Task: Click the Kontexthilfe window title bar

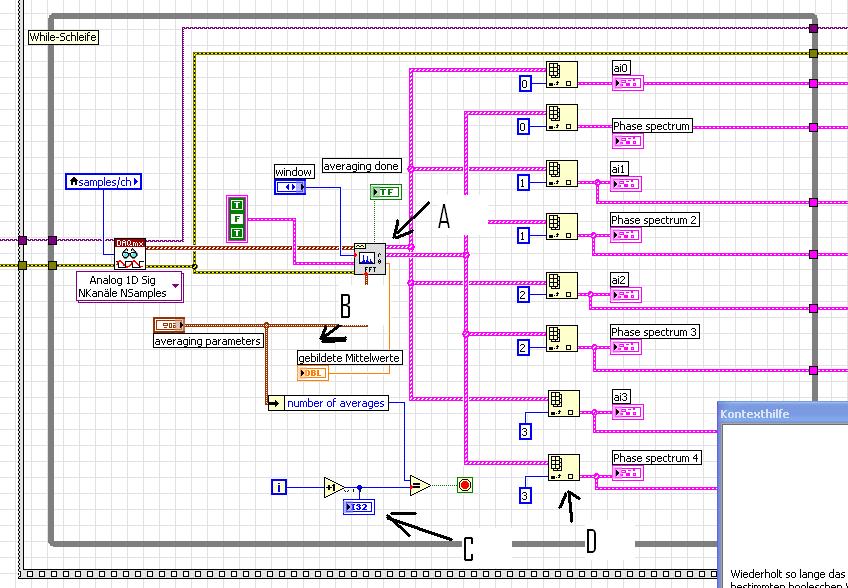Action: click(783, 413)
